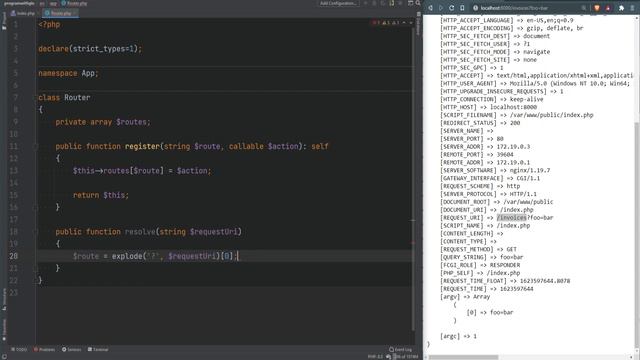Image resolution: width=640 pixels, height=360 pixels.
Task: Click the browser horizontal scrollbar
Action: pyautogui.click(x=463, y=357)
